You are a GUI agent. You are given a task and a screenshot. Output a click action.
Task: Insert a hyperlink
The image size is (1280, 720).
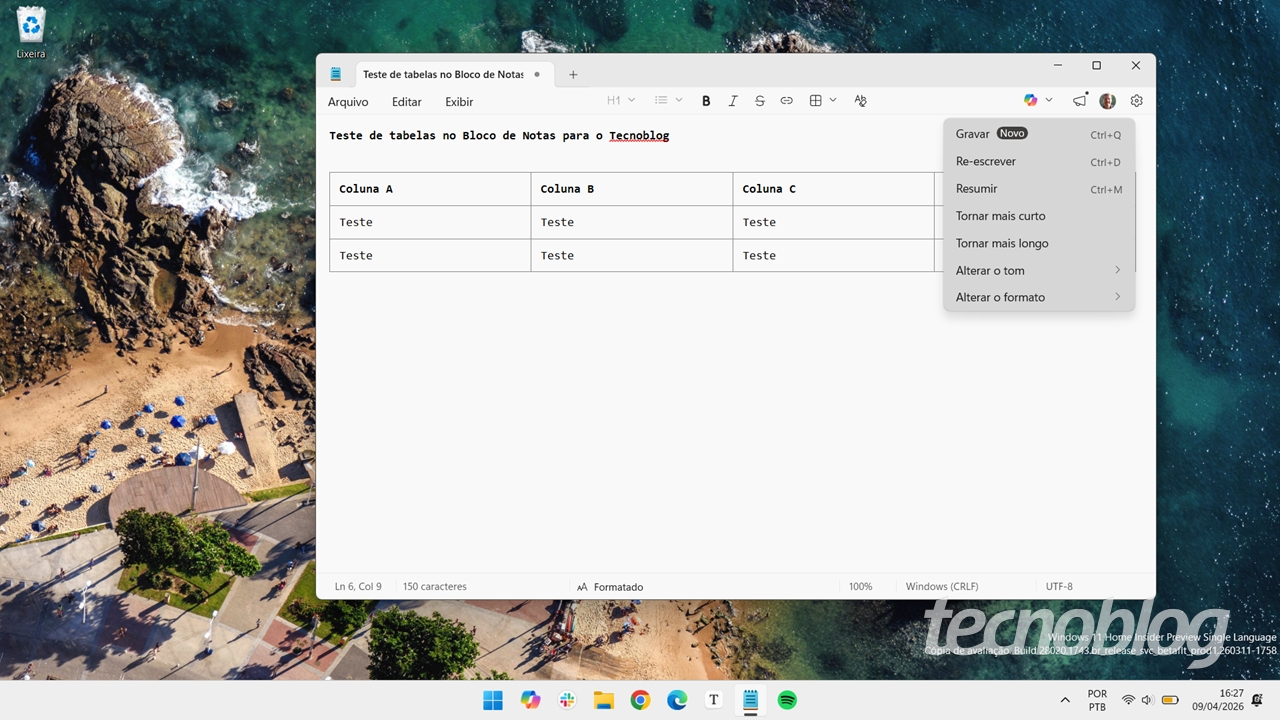coord(786,100)
